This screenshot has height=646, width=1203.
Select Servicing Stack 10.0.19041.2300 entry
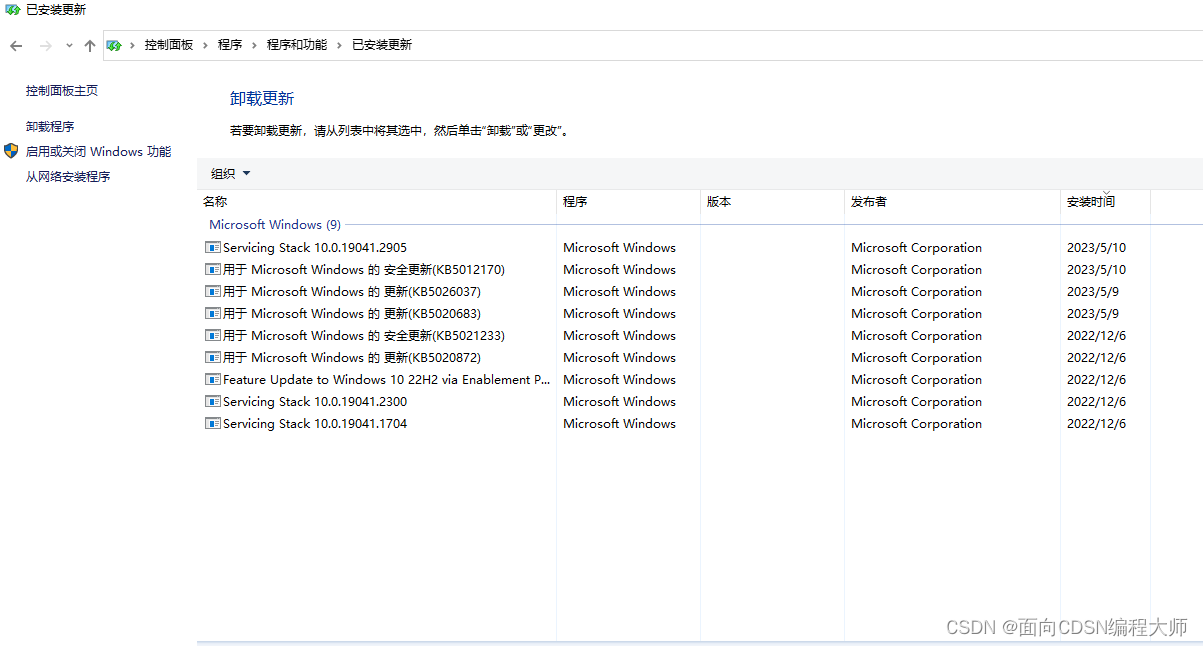[315, 401]
